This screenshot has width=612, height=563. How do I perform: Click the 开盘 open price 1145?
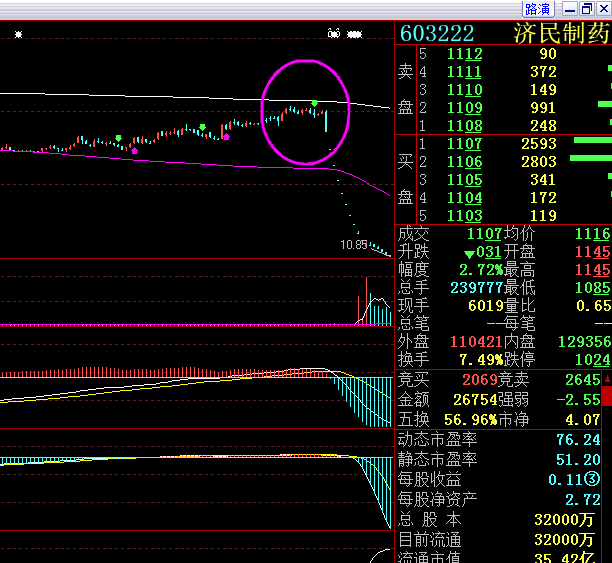coord(592,252)
